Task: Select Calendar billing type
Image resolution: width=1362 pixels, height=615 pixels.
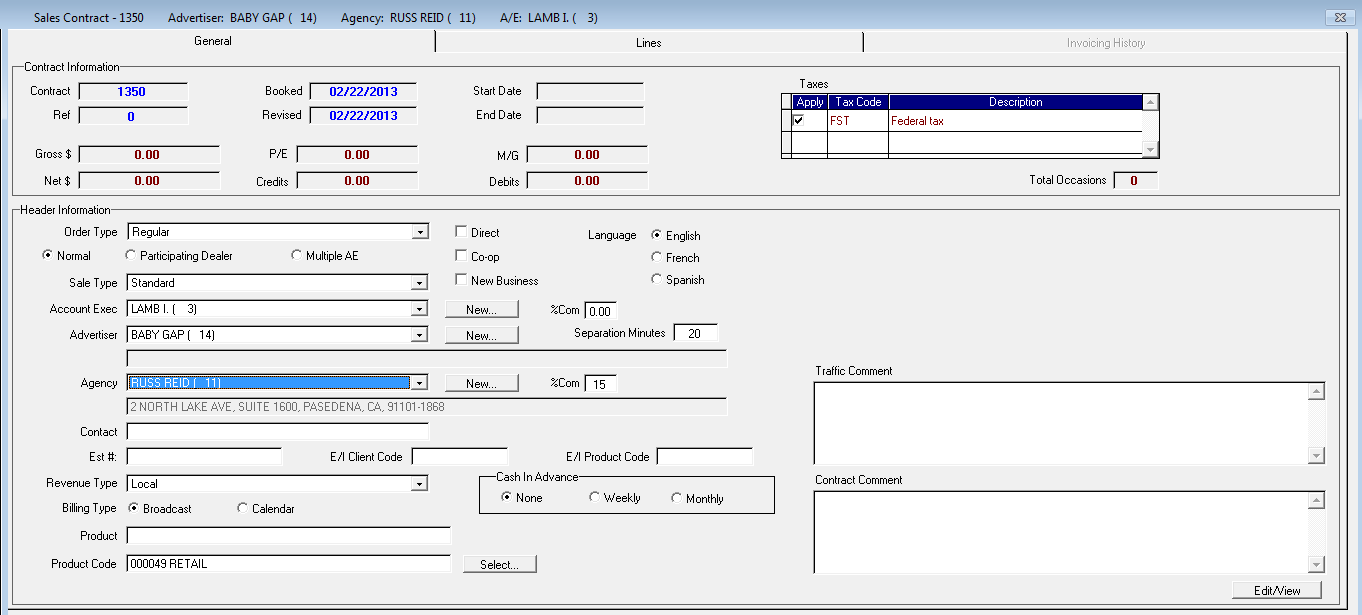Action: click(x=242, y=509)
